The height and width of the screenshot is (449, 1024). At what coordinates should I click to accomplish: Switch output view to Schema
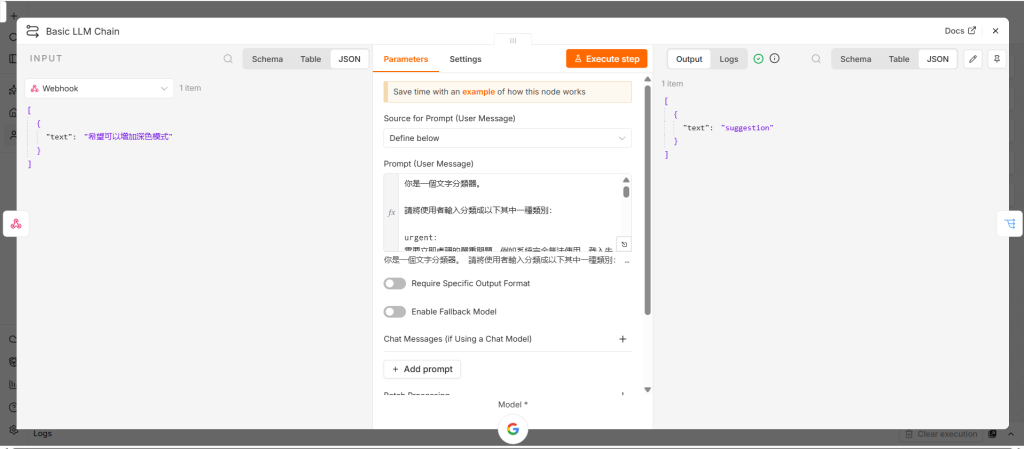pyautogui.click(x=856, y=59)
